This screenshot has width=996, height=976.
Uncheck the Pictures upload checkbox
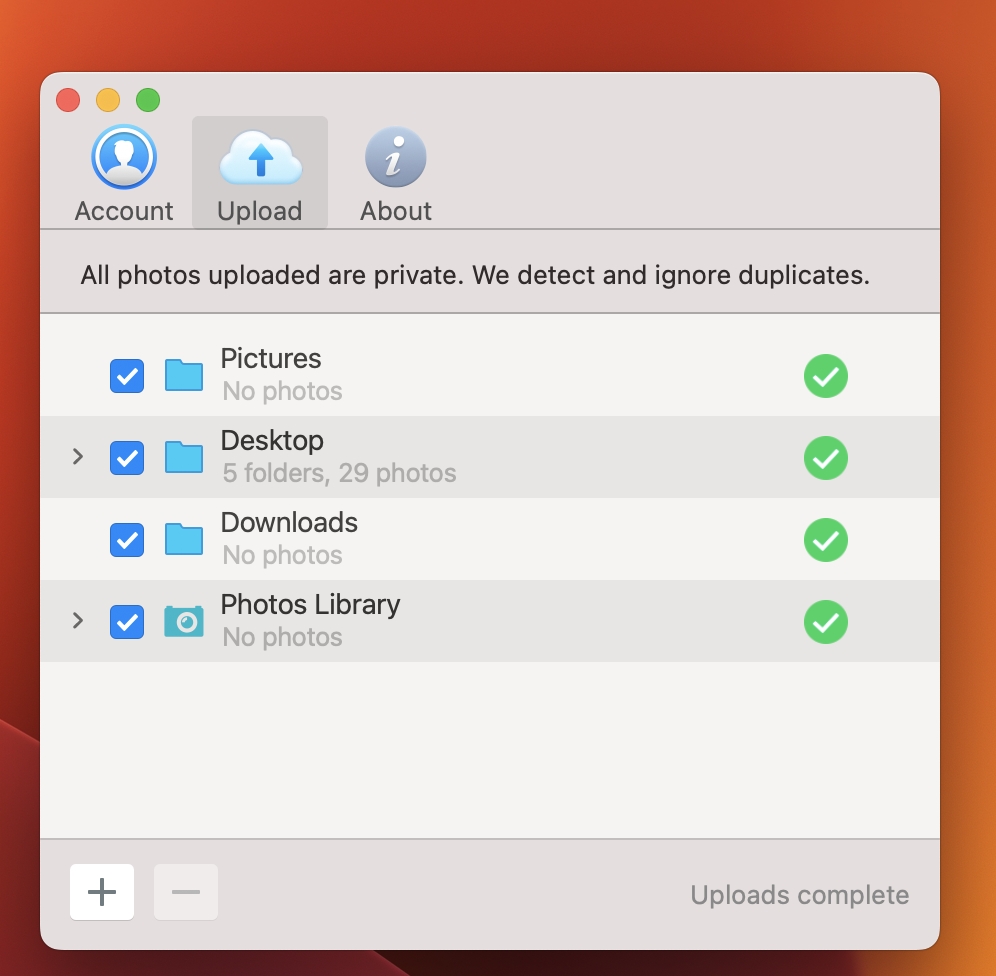click(126, 376)
